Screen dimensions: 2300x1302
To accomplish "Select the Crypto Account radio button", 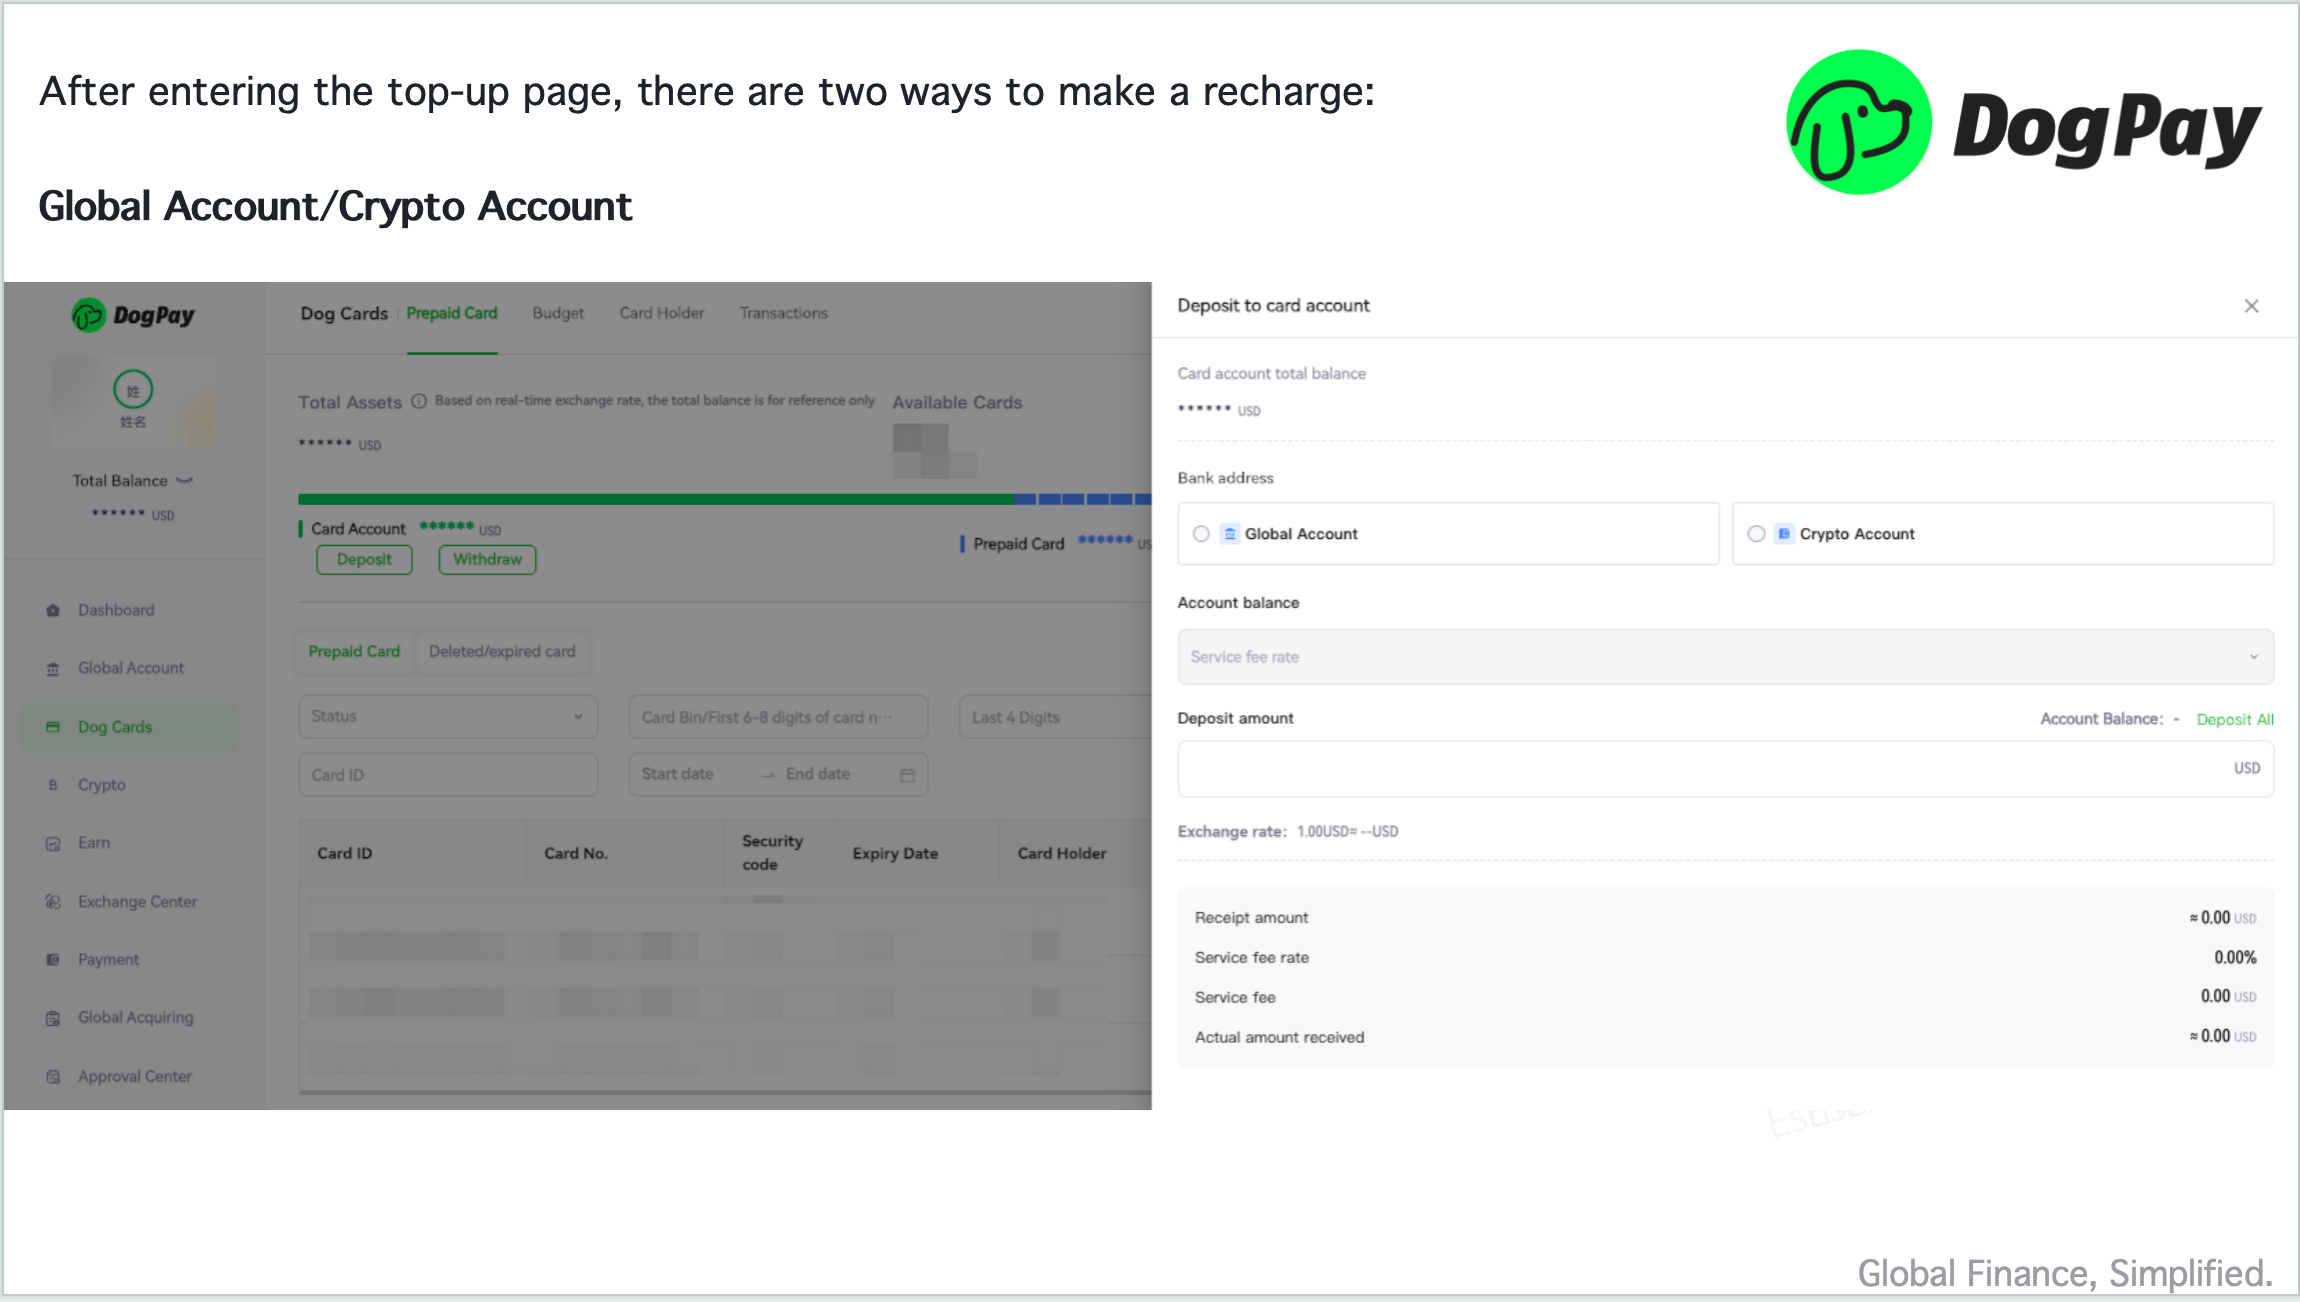I will (1756, 534).
